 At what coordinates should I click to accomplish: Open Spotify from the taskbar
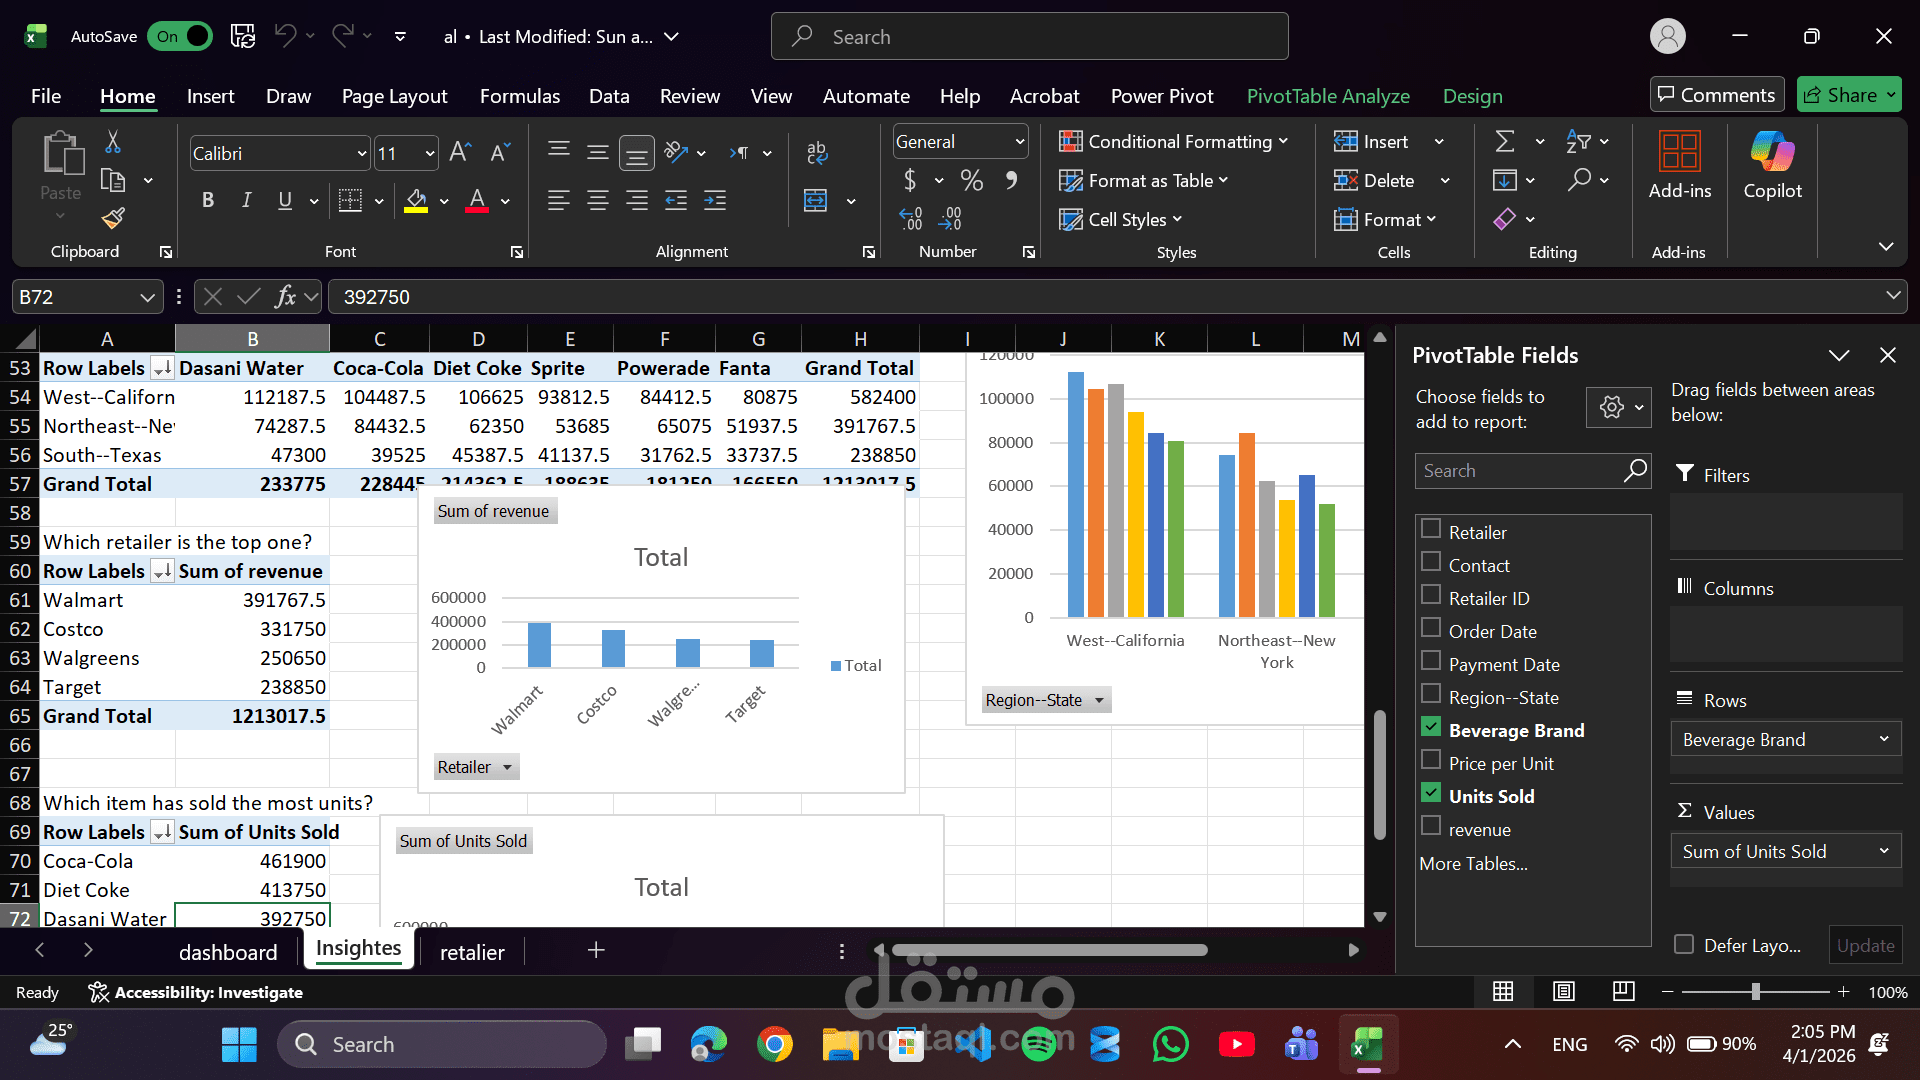pyautogui.click(x=1039, y=1044)
